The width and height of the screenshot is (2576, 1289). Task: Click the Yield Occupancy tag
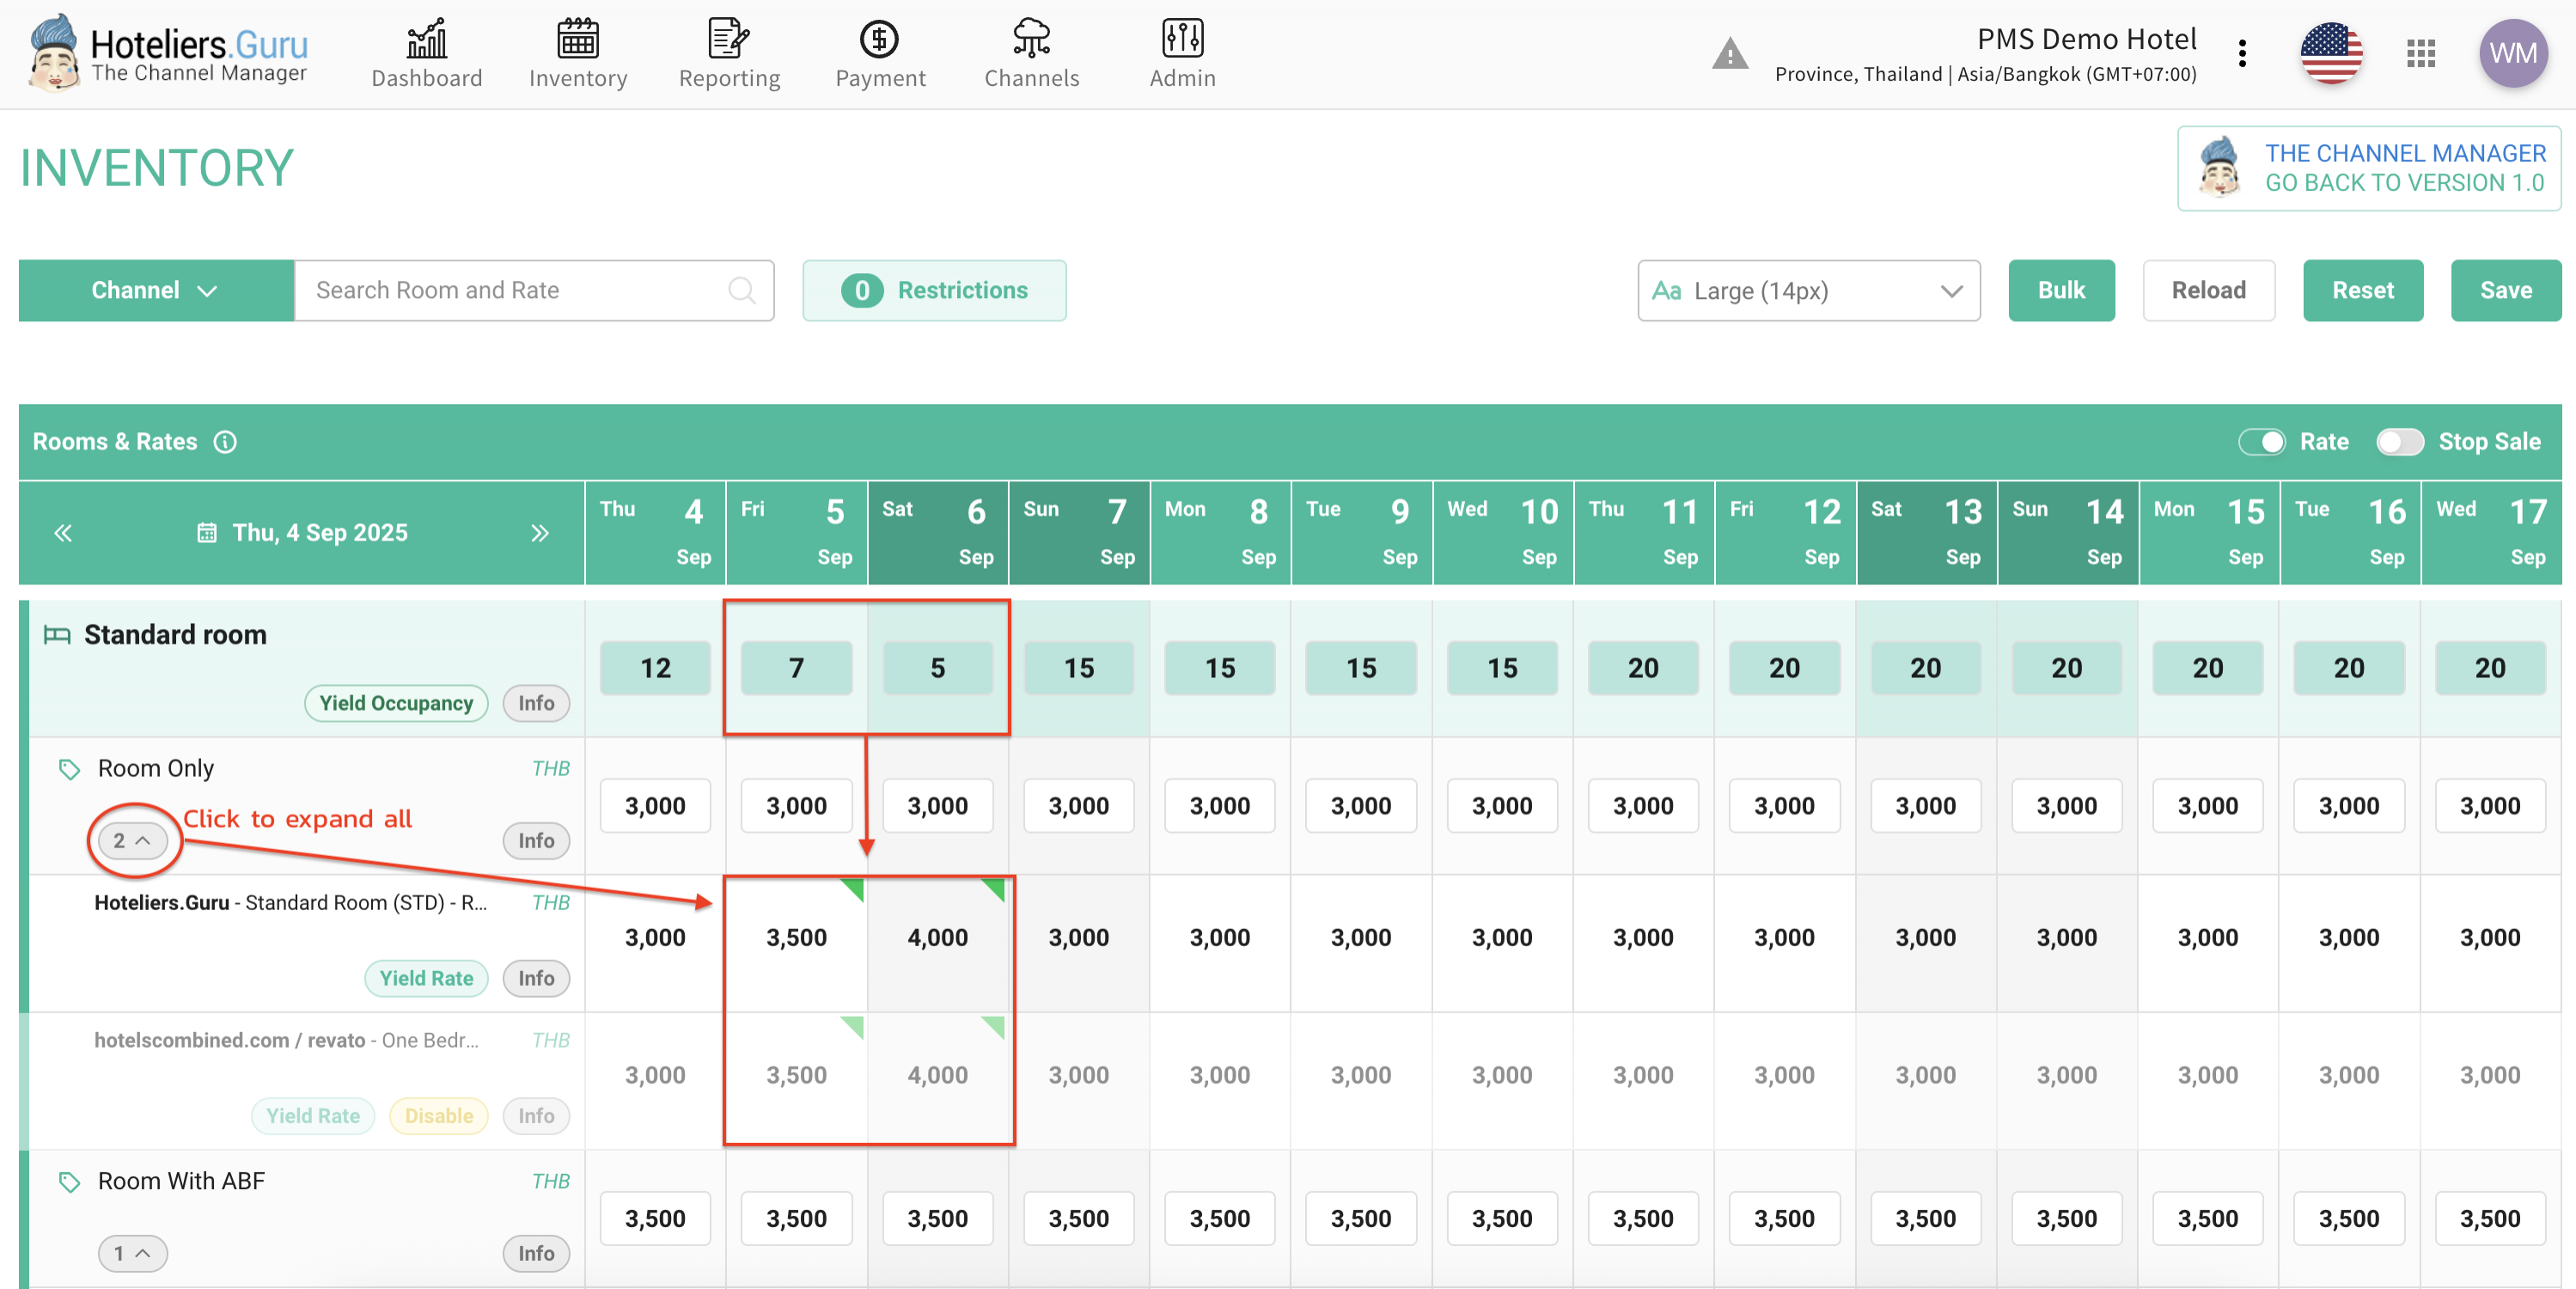(x=396, y=703)
